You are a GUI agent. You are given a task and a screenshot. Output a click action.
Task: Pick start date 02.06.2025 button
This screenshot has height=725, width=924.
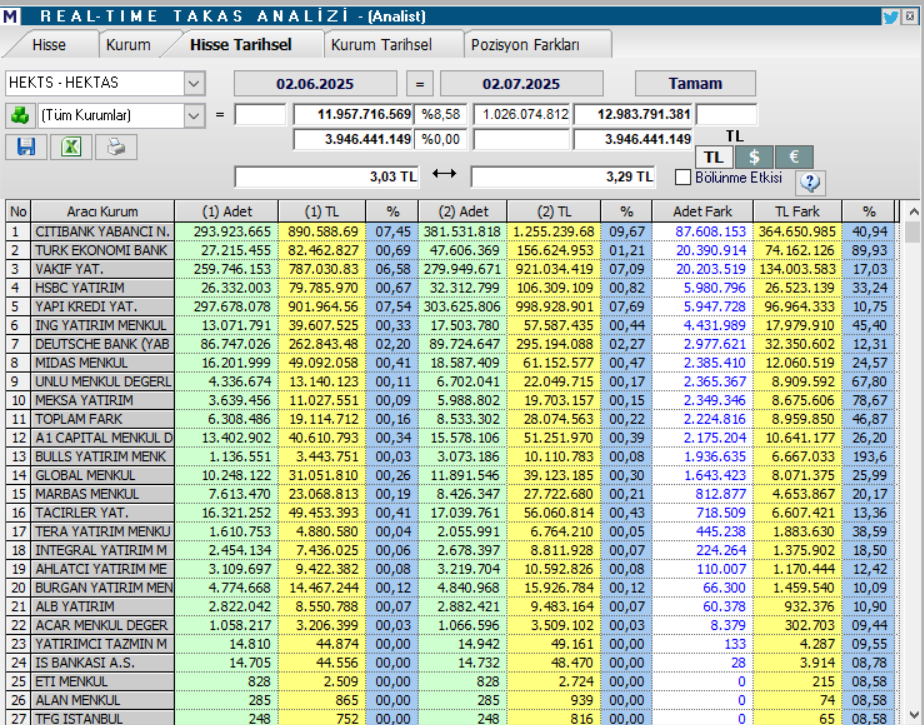click(x=315, y=84)
